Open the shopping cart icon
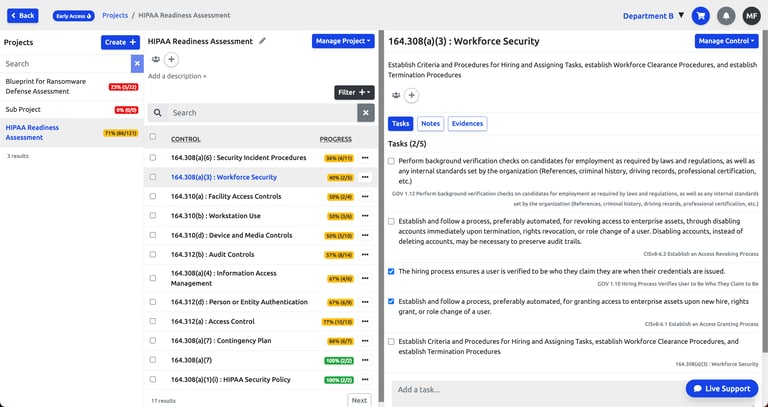This screenshot has height=407, width=768. coord(700,16)
